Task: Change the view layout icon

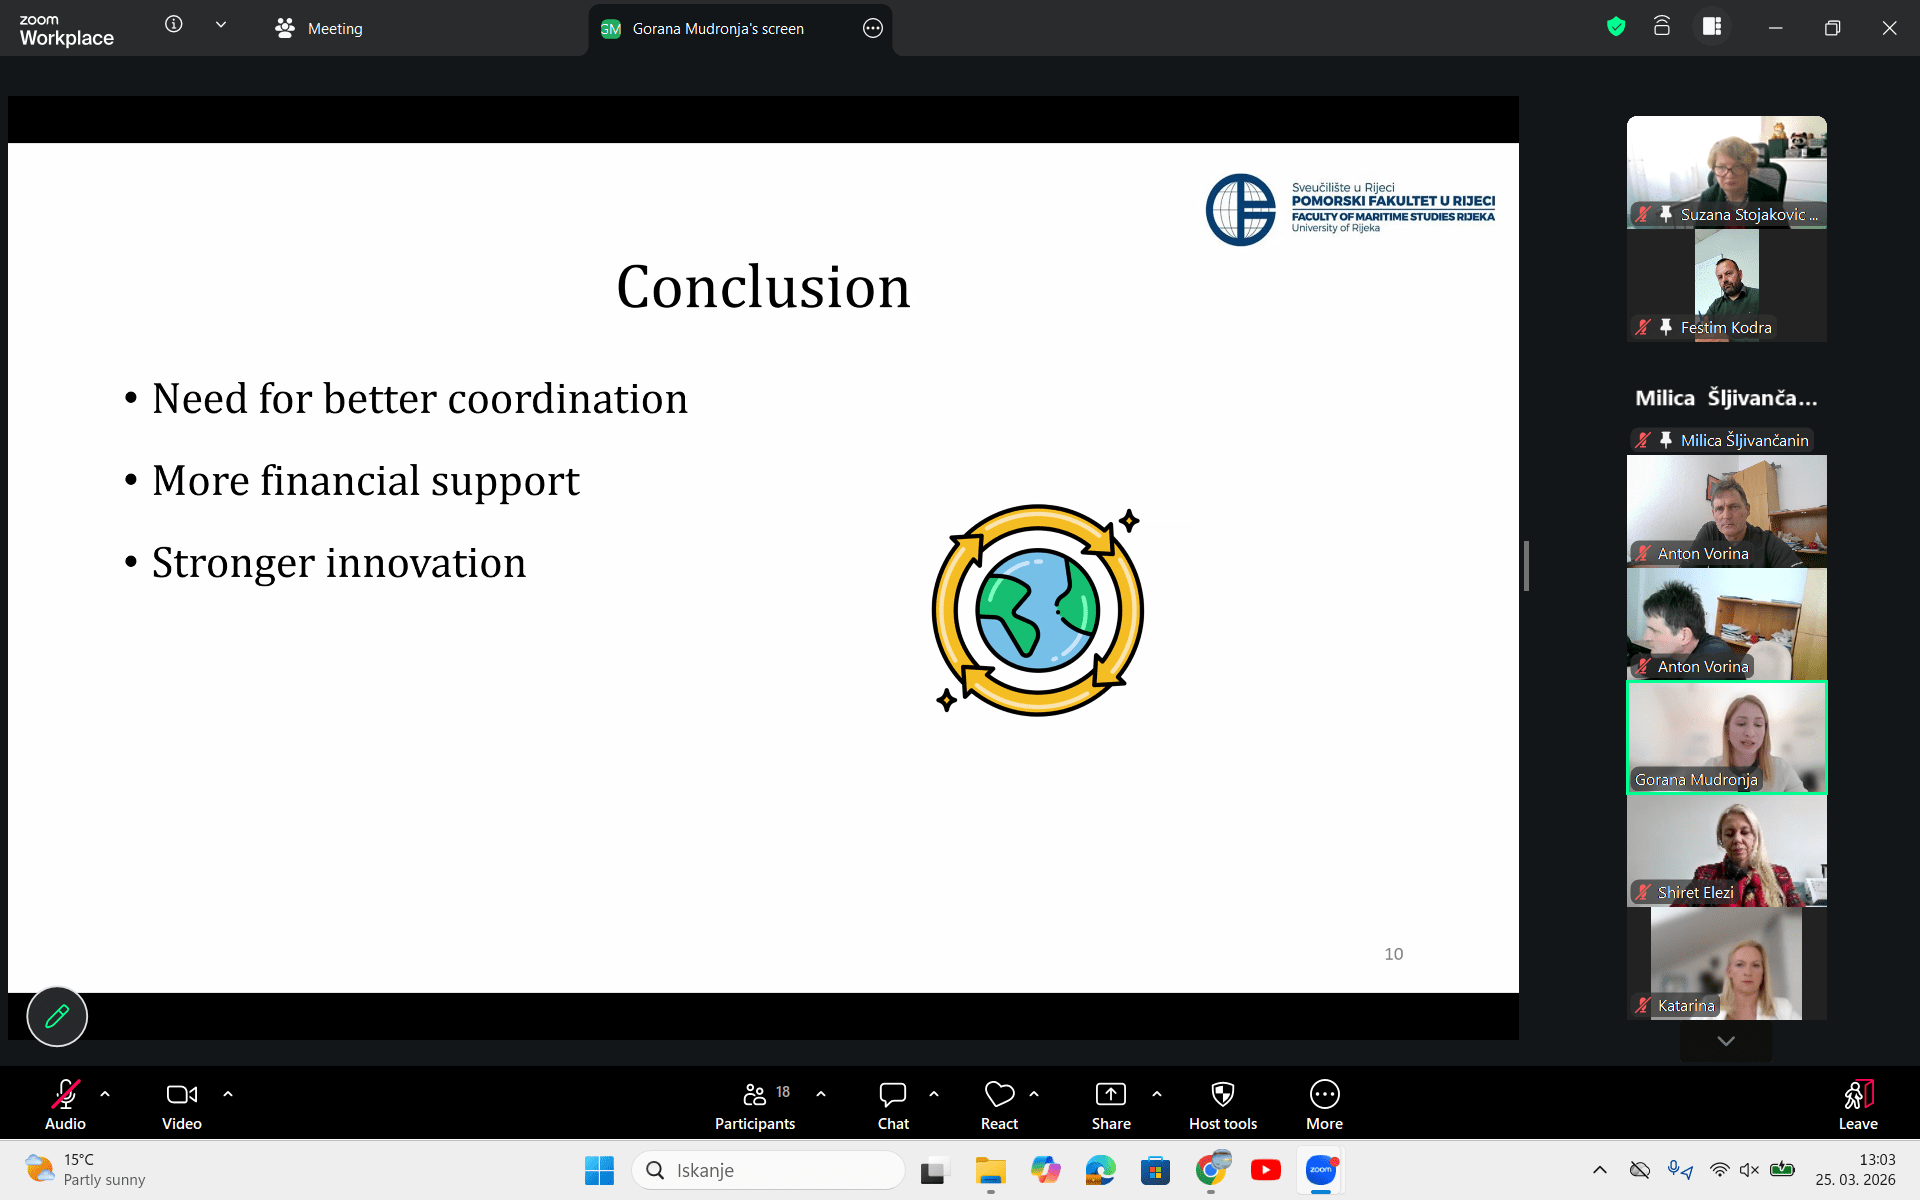Action: [1712, 27]
